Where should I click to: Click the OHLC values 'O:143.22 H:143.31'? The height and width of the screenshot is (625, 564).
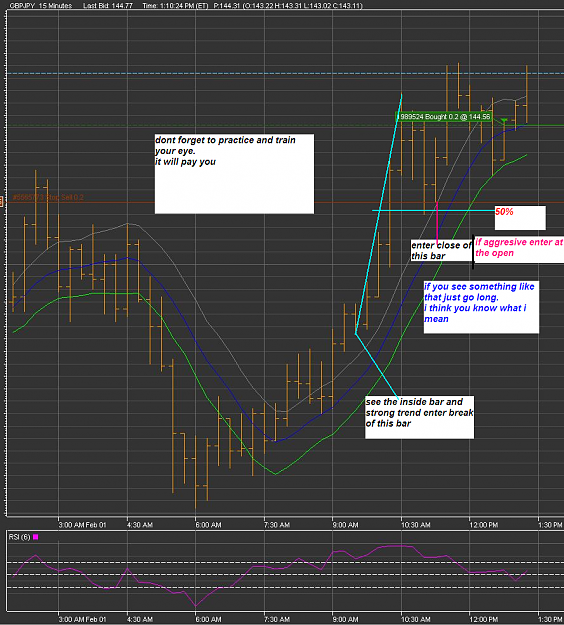pyautogui.click(x=275, y=6)
